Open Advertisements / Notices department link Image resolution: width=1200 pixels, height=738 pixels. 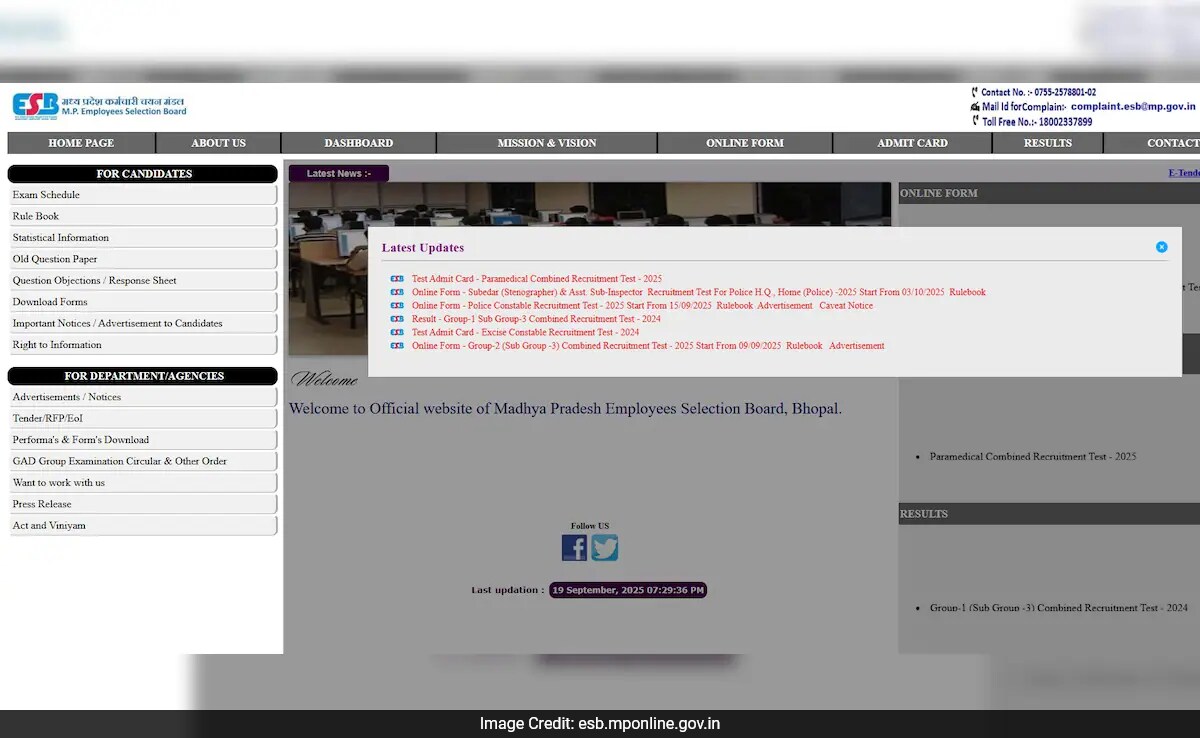coord(143,397)
